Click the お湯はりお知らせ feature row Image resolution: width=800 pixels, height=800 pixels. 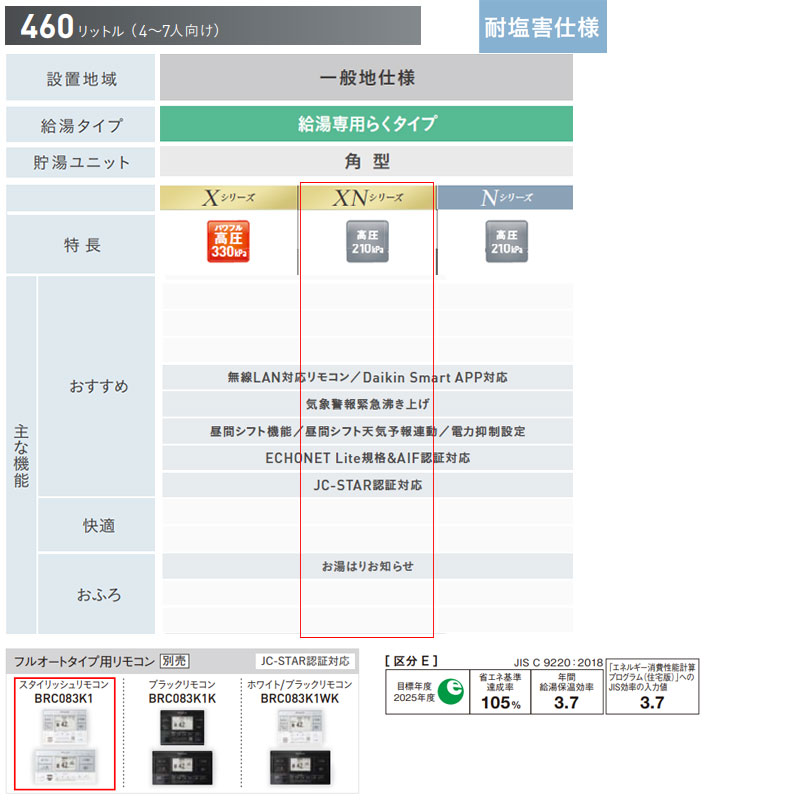(x=367, y=566)
